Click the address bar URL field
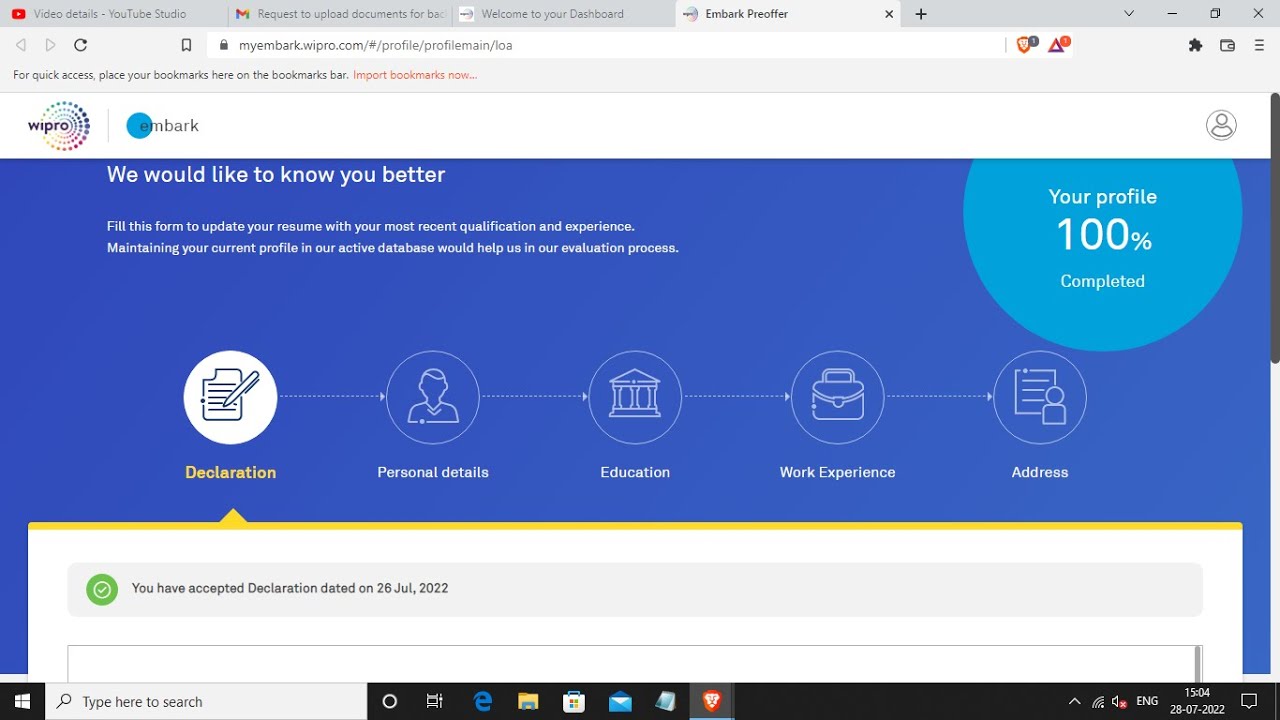The width and height of the screenshot is (1280, 720). coord(605,45)
